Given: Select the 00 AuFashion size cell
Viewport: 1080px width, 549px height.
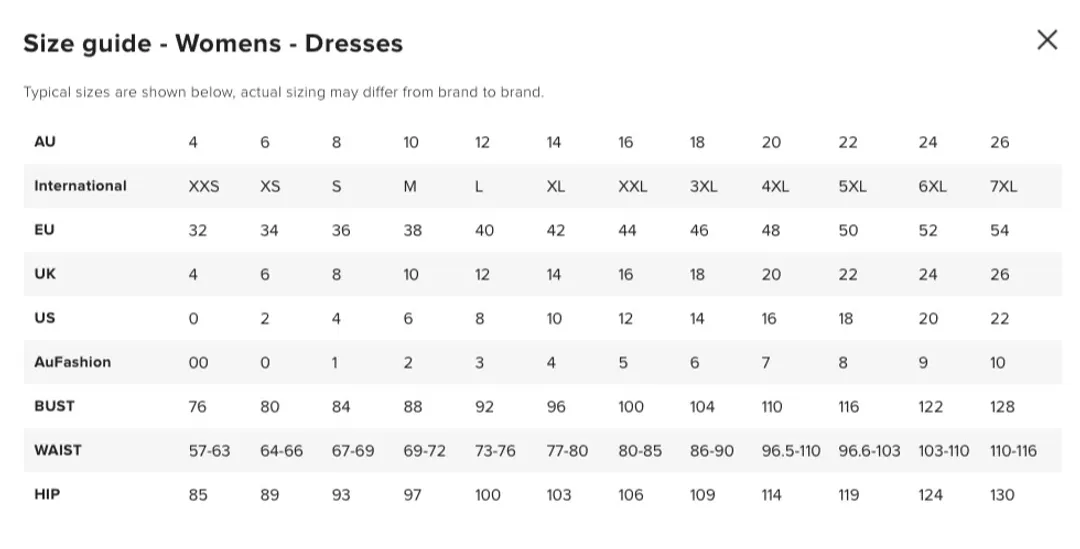Looking at the screenshot, I should coord(198,363).
